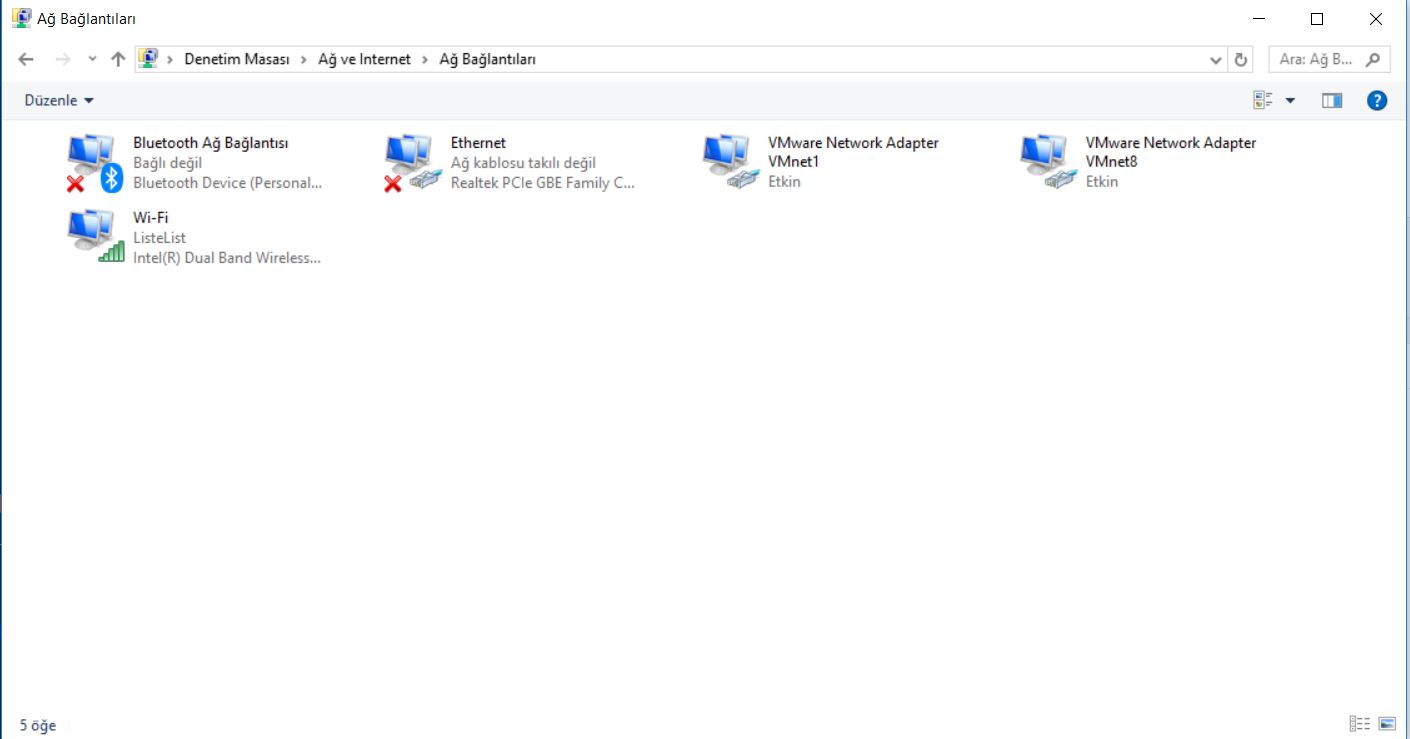Open recent locations dropdown arrow
Viewport: 1410px width, 739px height.
point(92,59)
